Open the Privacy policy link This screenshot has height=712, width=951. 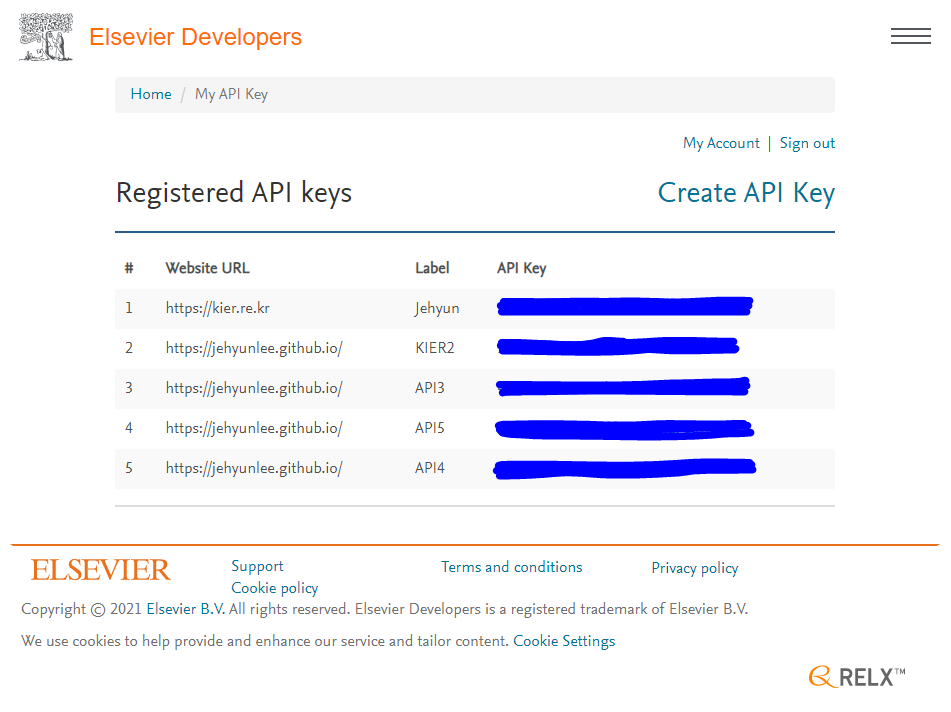coord(694,568)
